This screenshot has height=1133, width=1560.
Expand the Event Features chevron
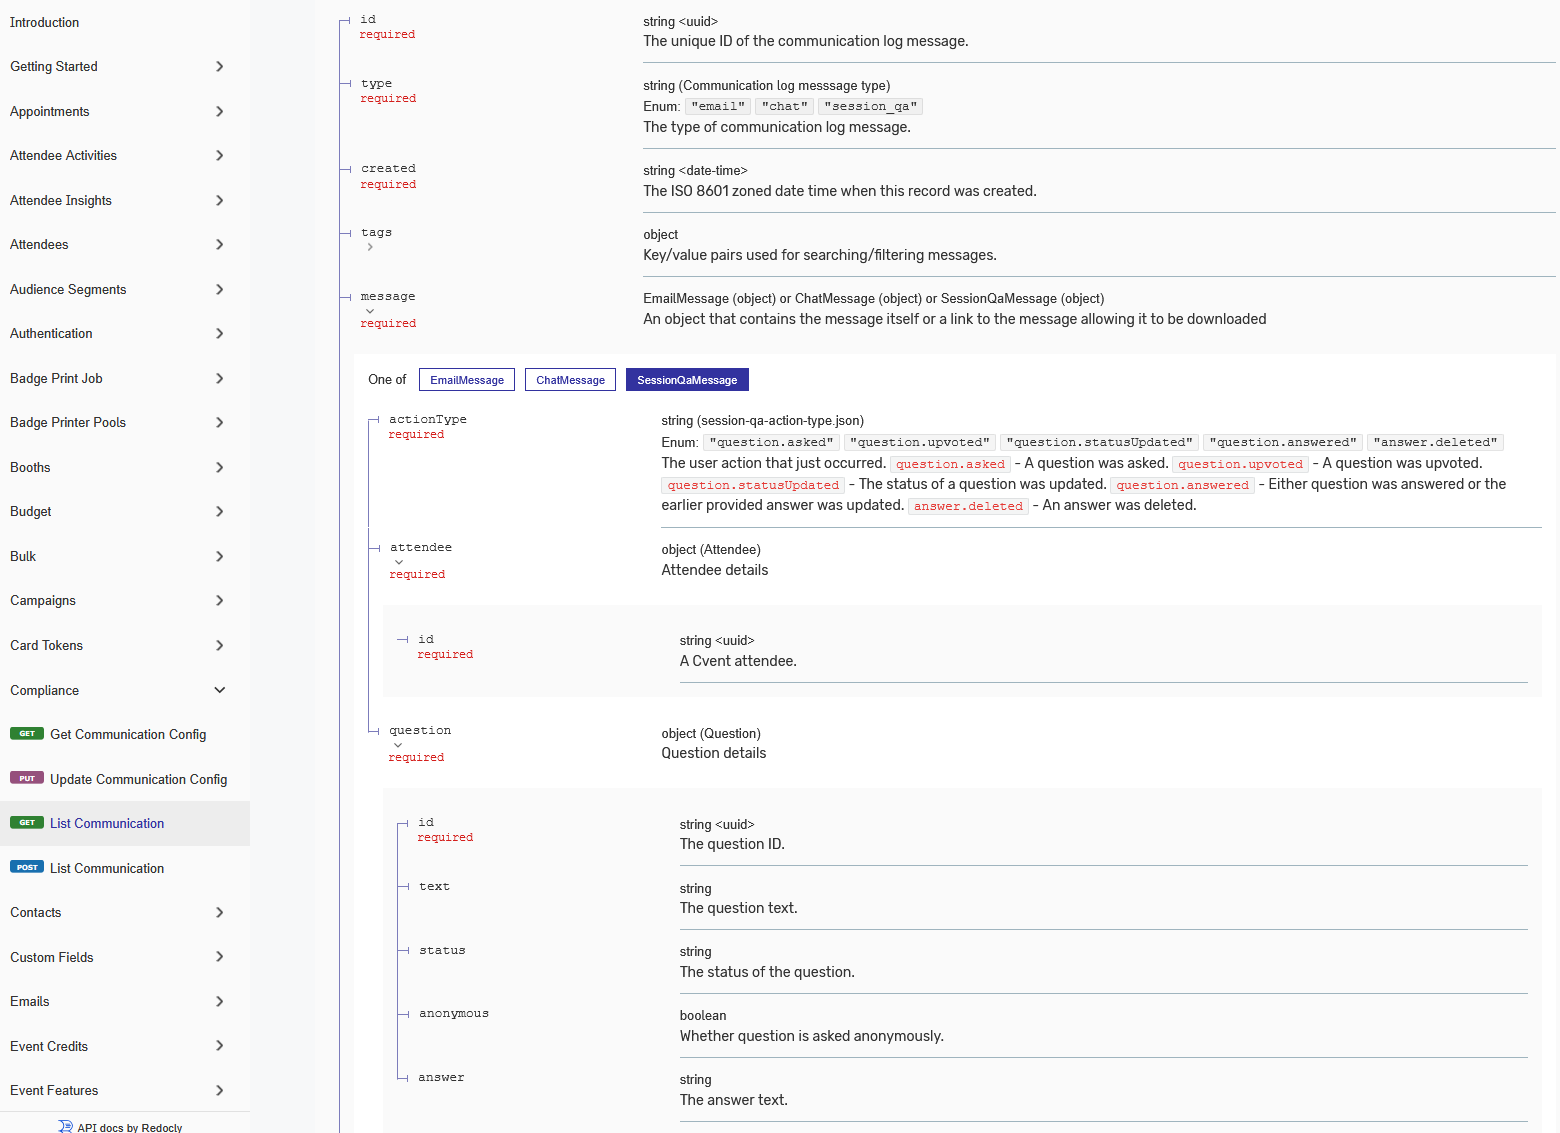(220, 1090)
